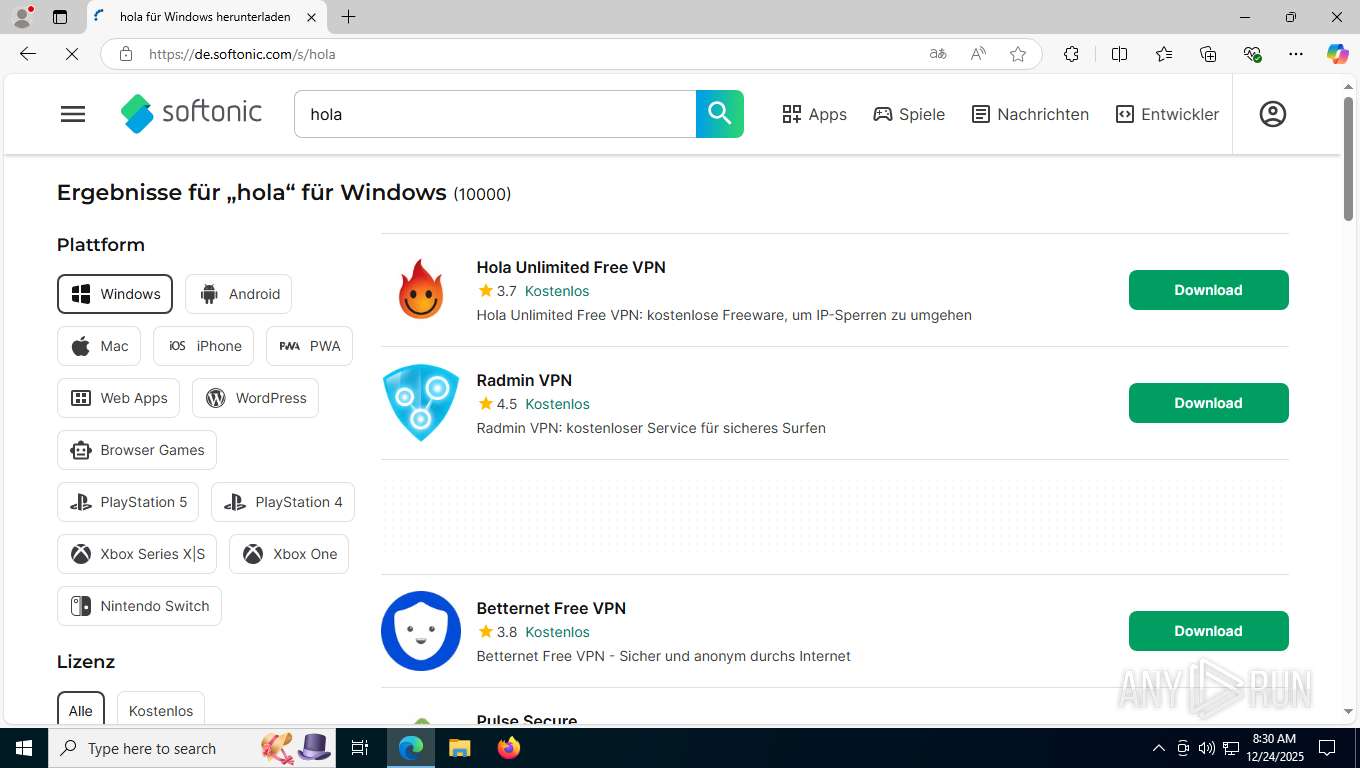Click the Hola flame app icon
This screenshot has width=1360, height=768.
(x=421, y=290)
